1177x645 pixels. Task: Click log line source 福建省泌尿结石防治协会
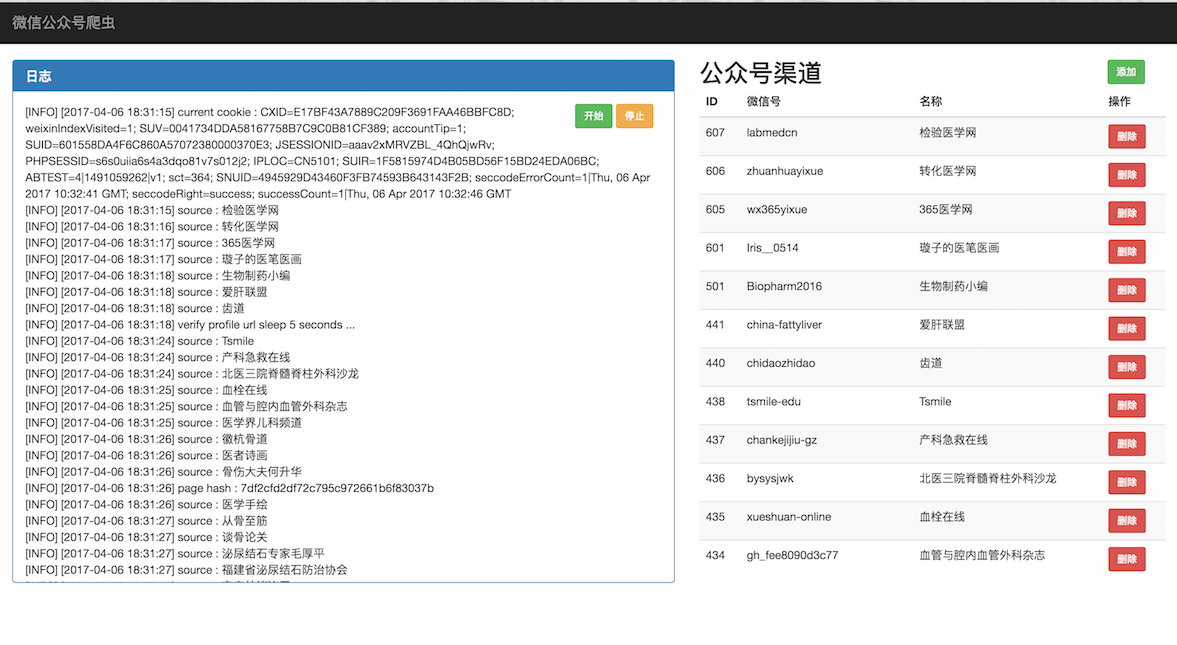[x=186, y=570]
